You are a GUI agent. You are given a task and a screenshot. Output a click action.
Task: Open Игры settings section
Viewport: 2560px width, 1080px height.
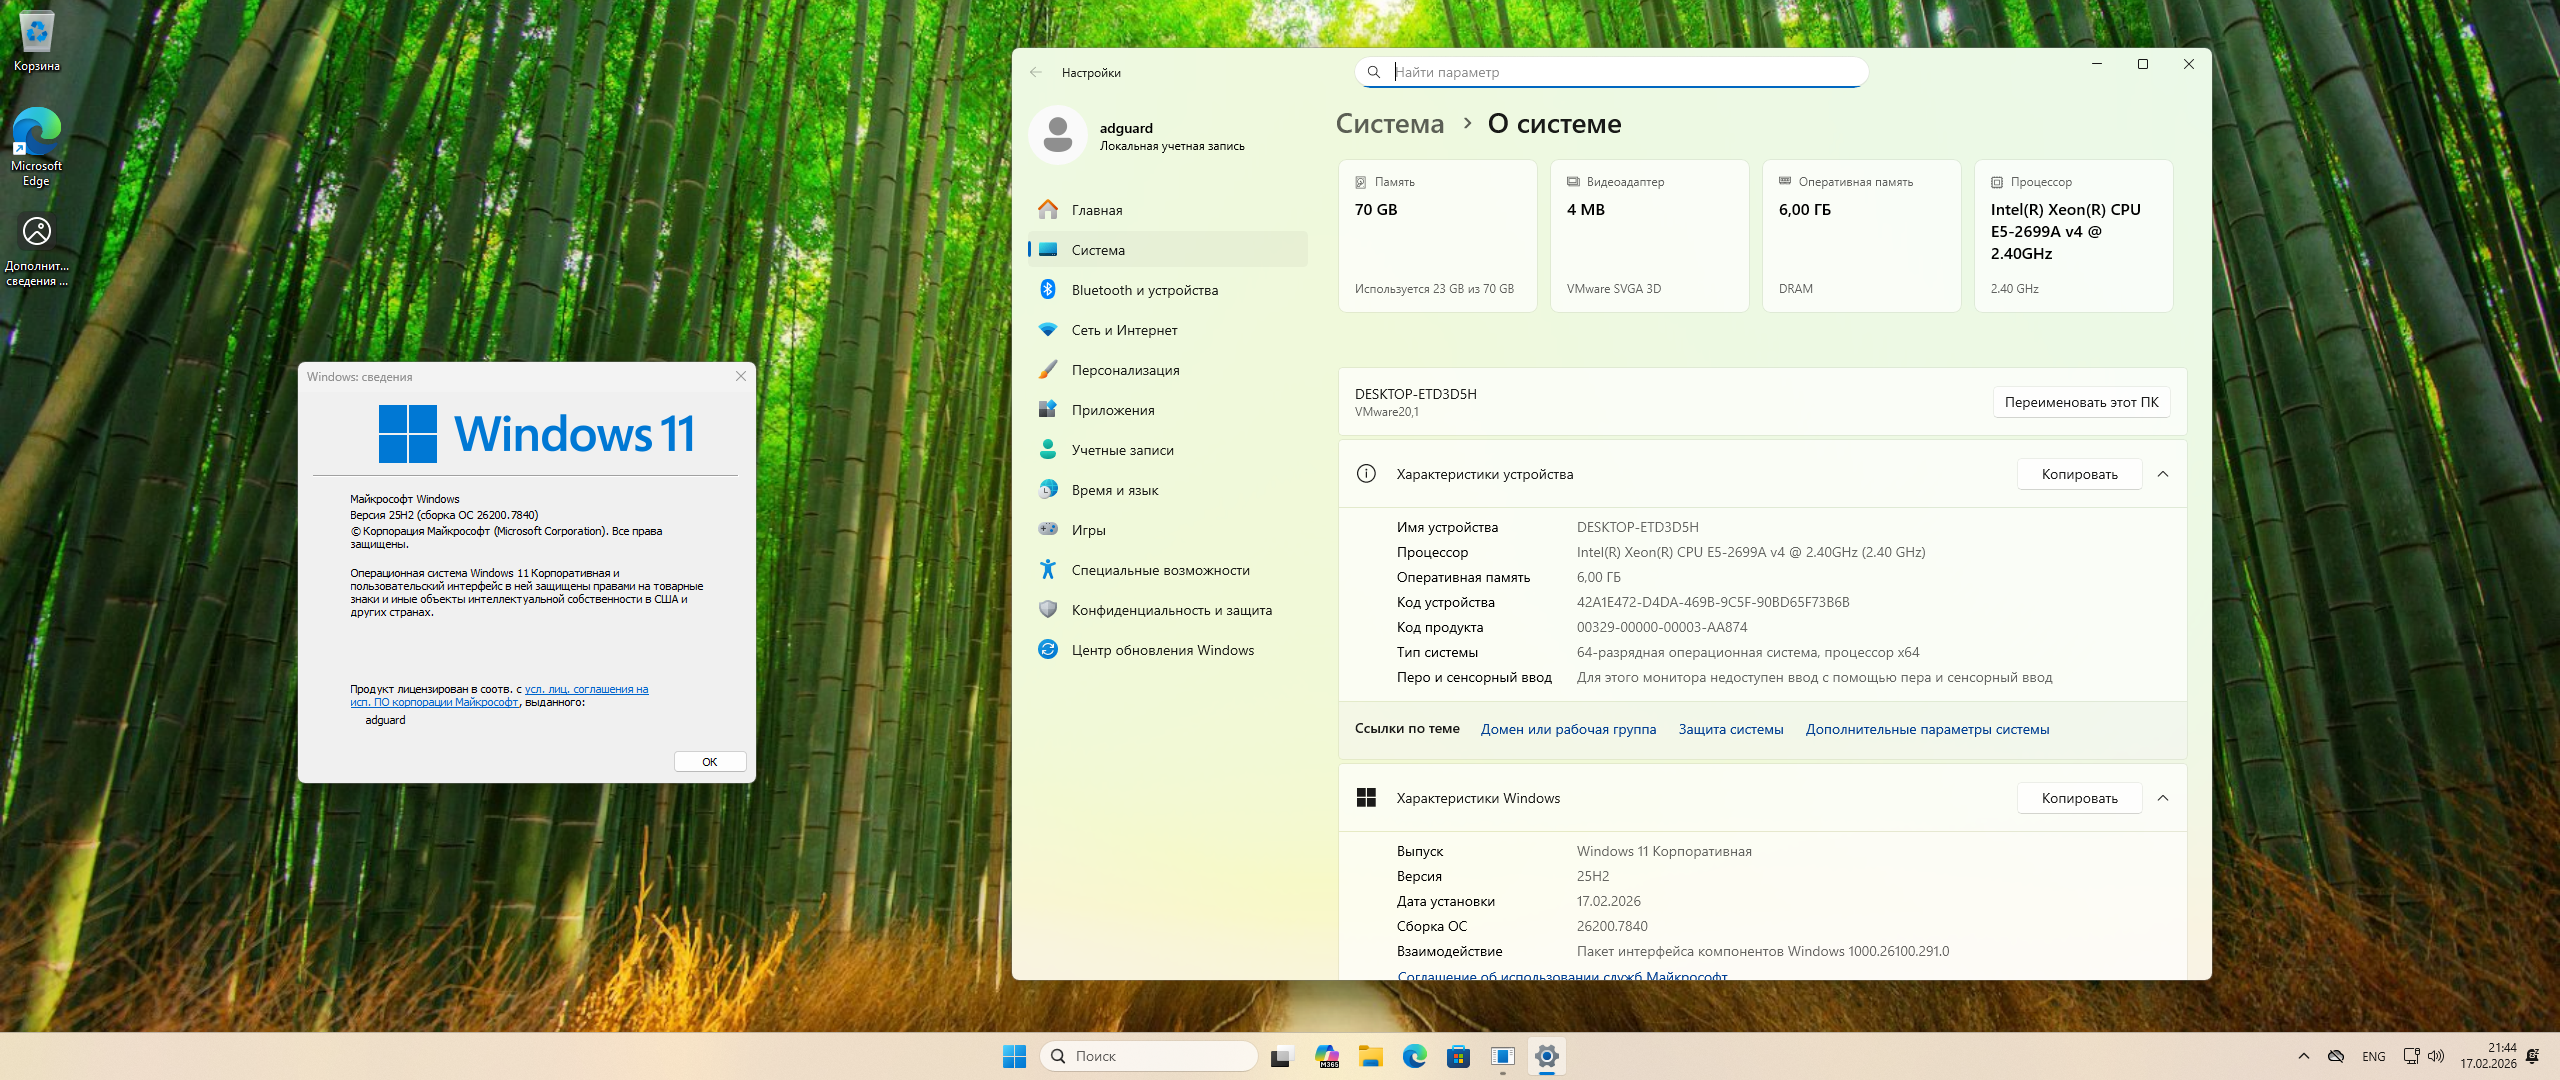(x=1088, y=530)
